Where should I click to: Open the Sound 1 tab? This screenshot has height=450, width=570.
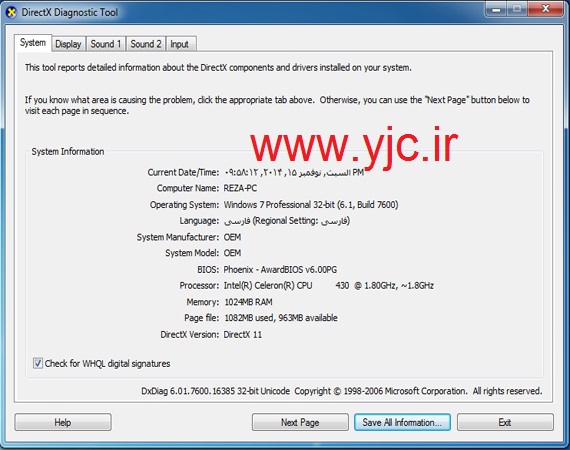pos(106,44)
